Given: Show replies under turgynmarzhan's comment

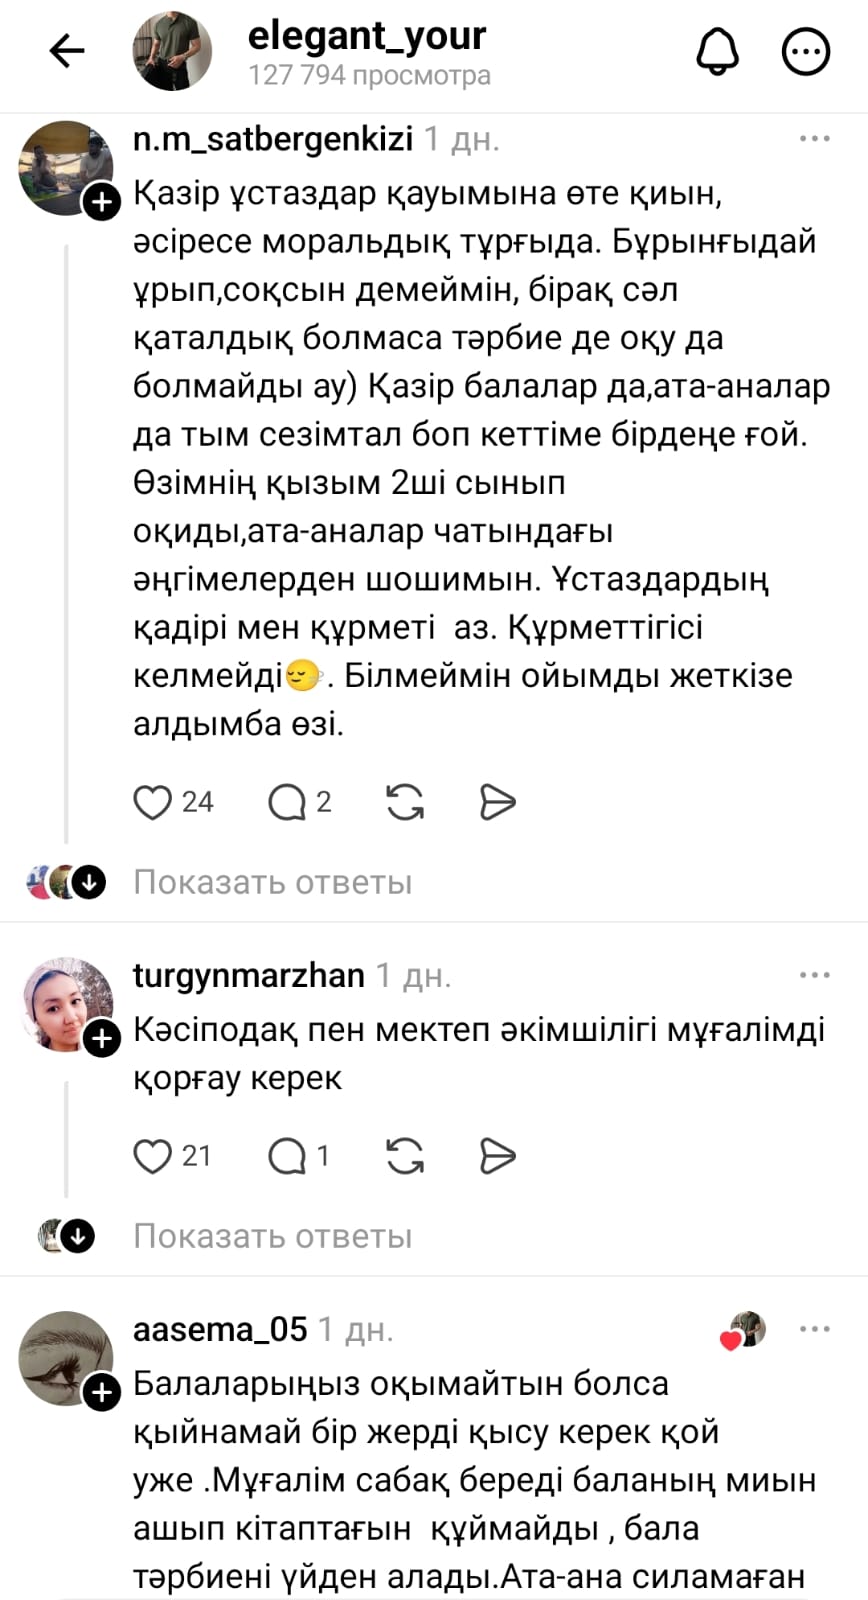Looking at the screenshot, I should click(272, 1236).
